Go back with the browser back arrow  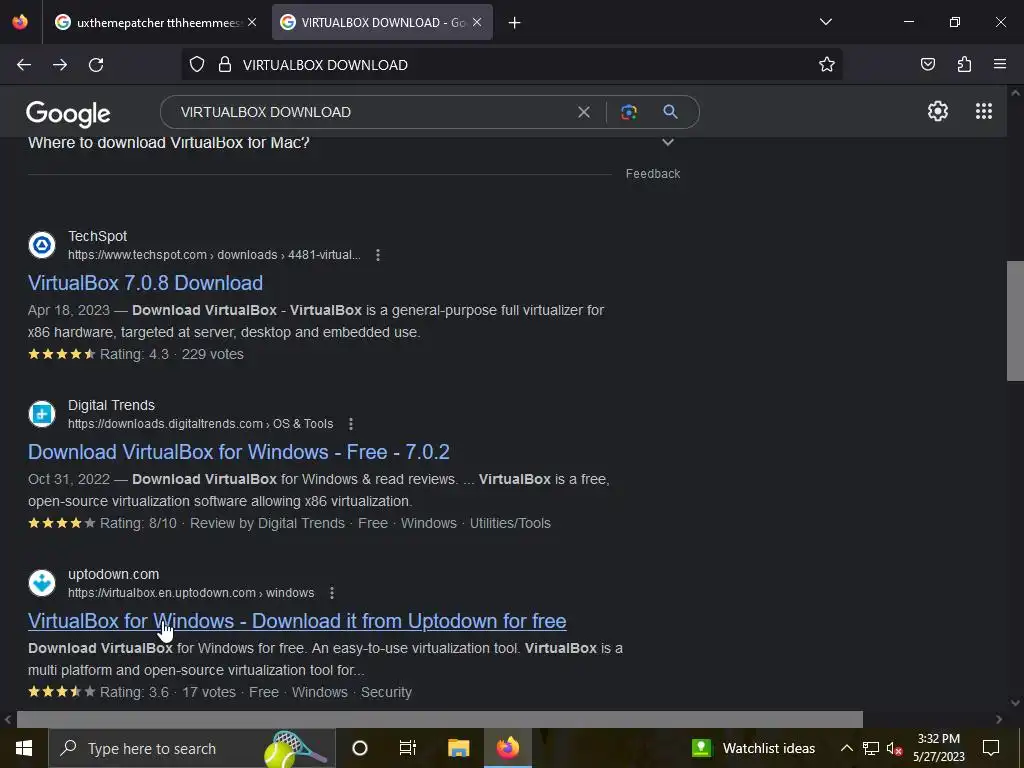pyautogui.click(x=24, y=65)
